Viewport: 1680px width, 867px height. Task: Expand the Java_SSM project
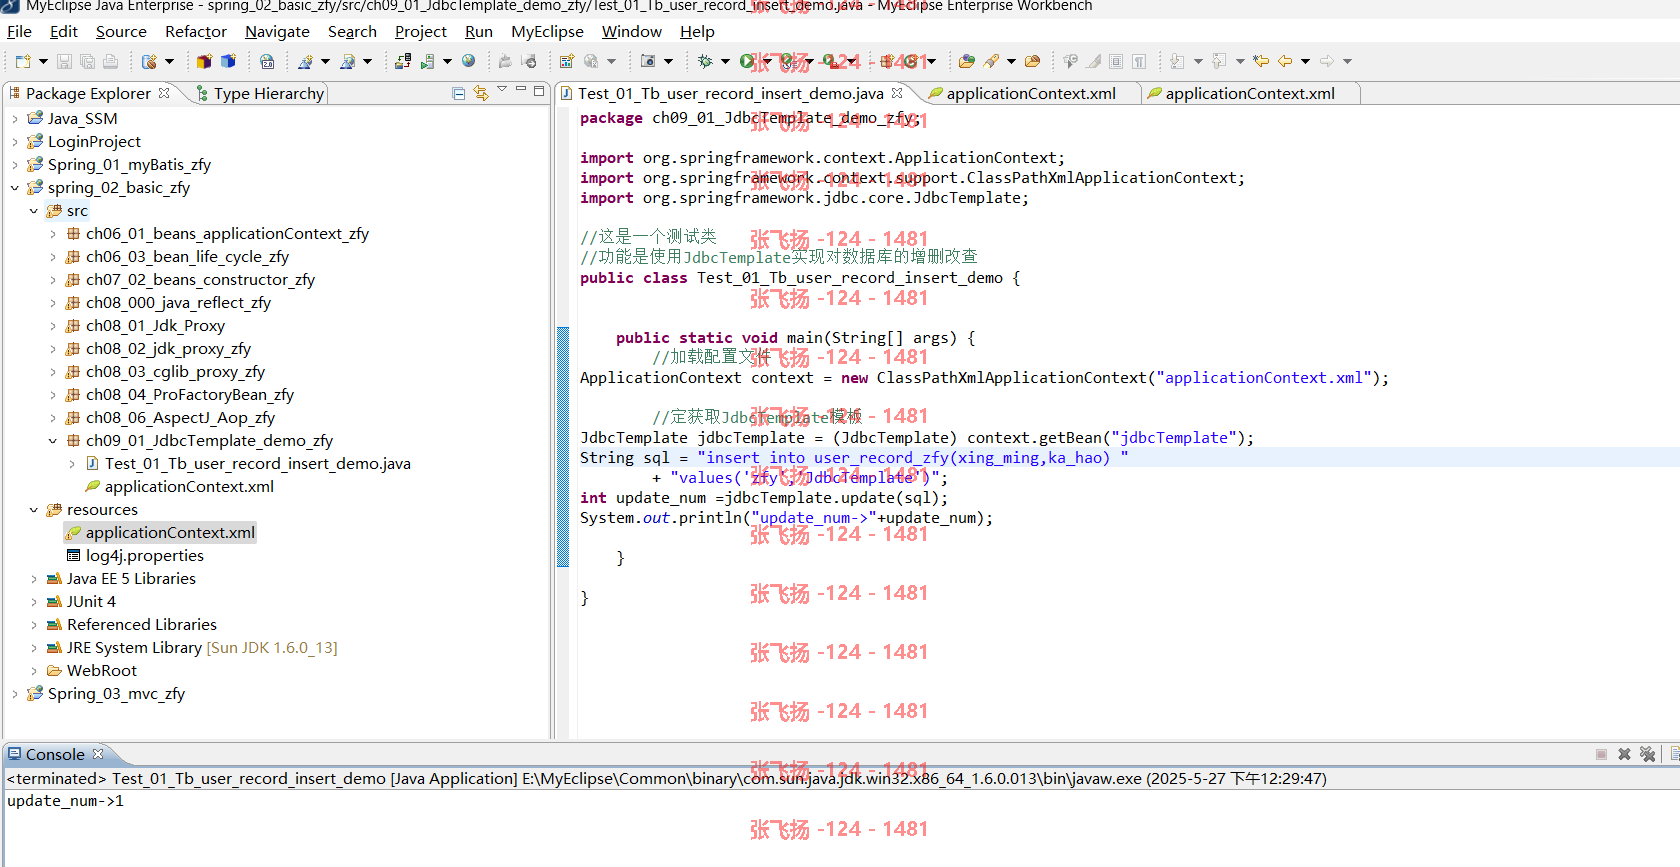point(14,118)
